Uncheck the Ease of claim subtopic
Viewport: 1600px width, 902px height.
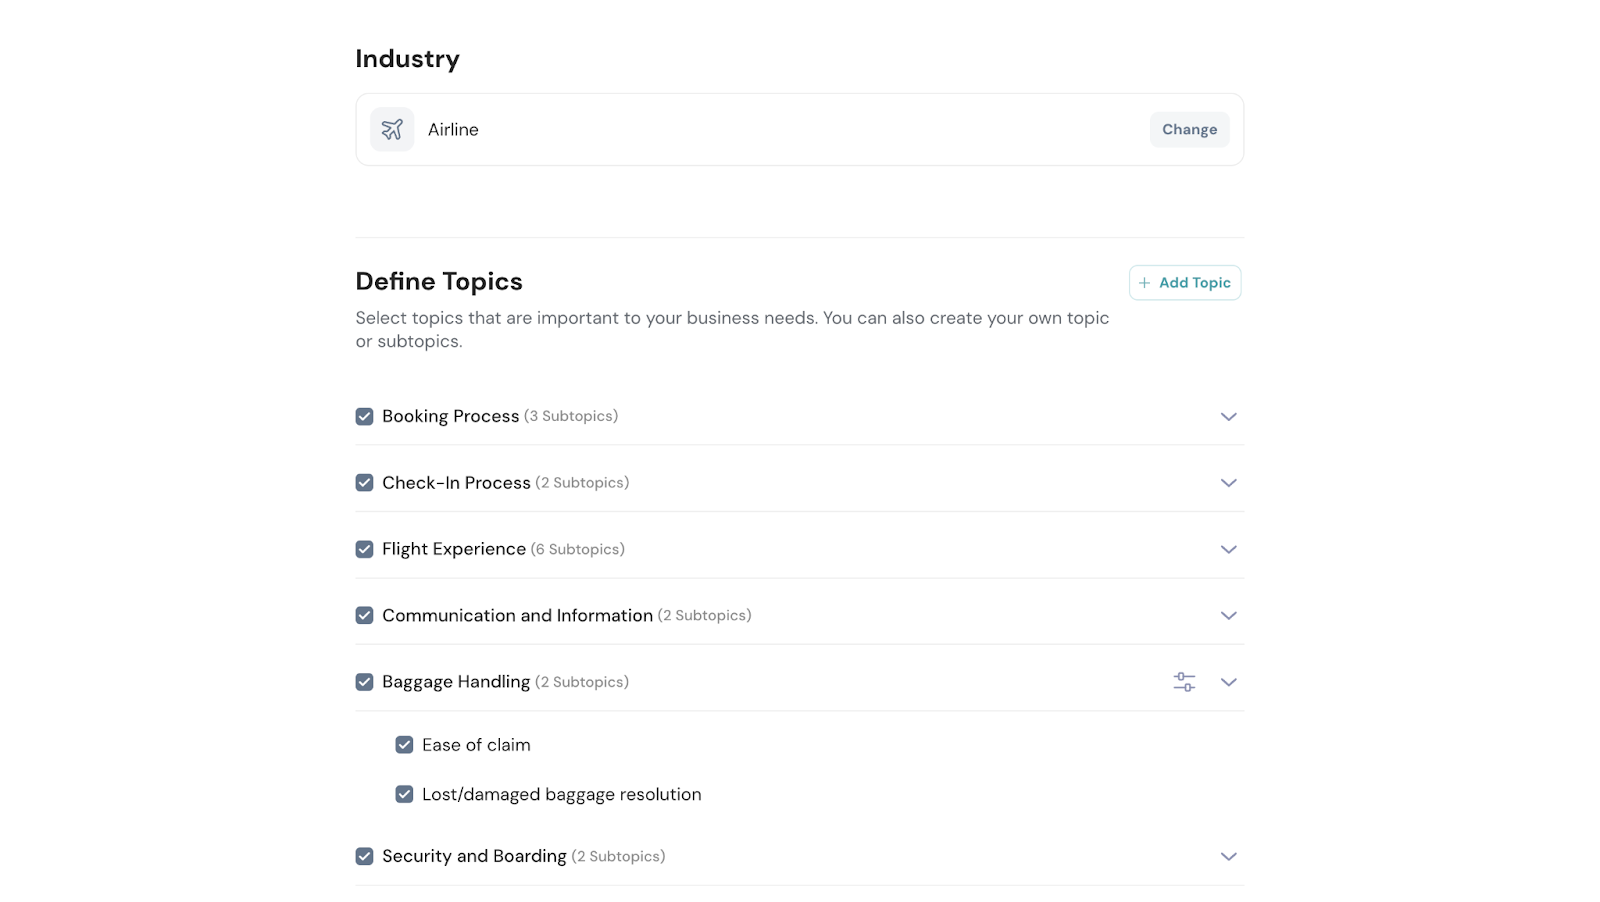(x=404, y=745)
